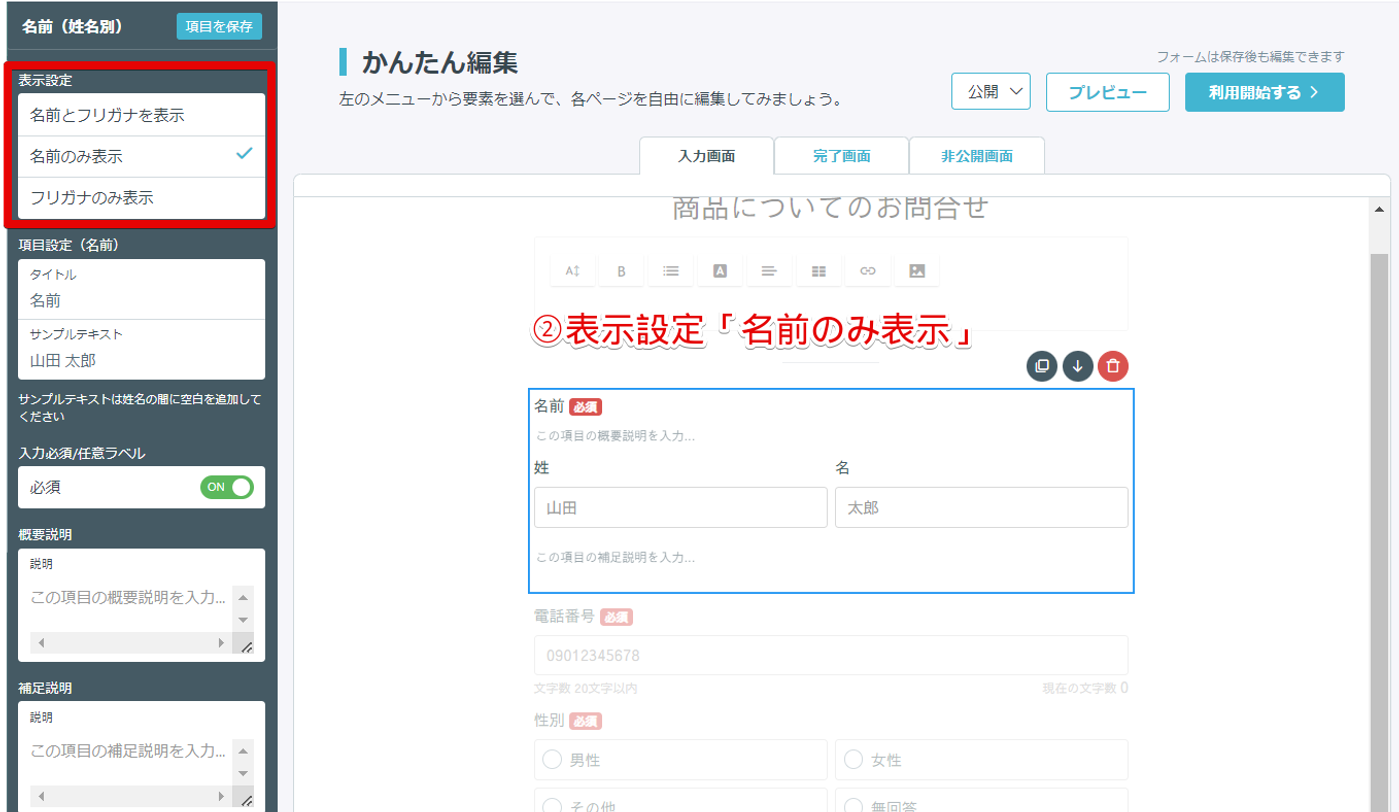Click the 文字数 20文字以内 hint

coord(586,688)
